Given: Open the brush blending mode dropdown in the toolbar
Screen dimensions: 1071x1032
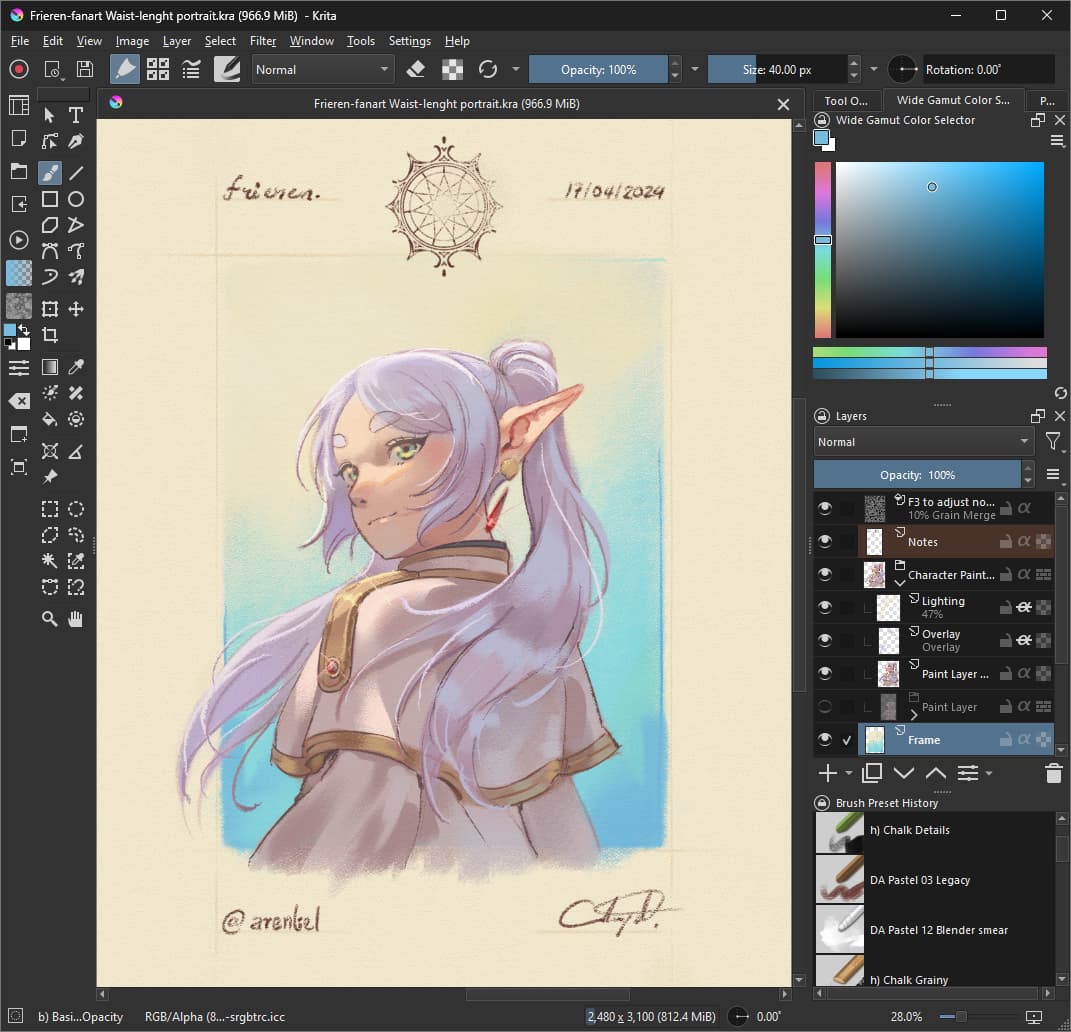Looking at the screenshot, I should pos(322,69).
